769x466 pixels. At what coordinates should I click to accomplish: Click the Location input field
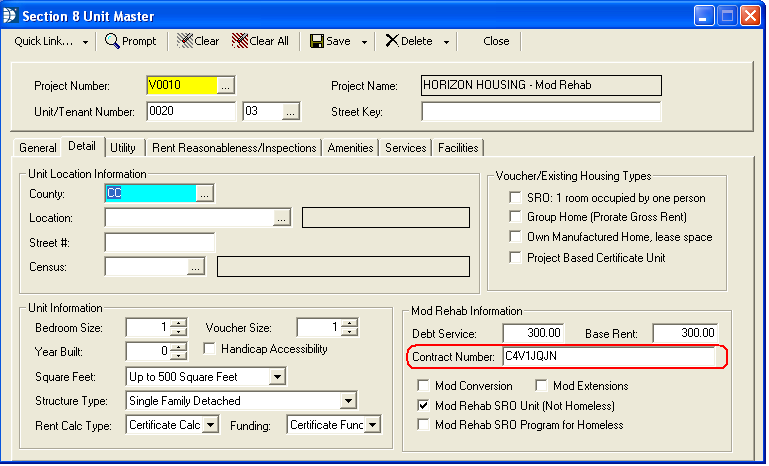coord(189,218)
